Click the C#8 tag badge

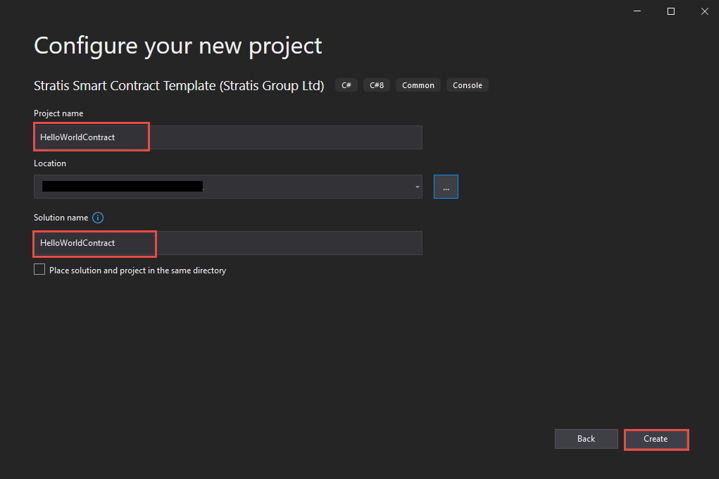pos(377,86)
